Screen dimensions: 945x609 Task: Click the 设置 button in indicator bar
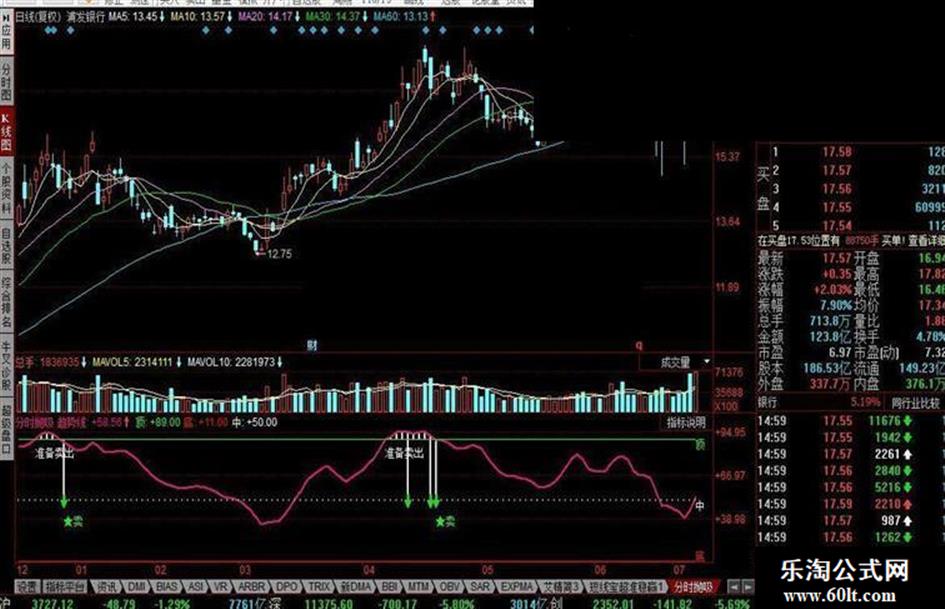coord(27,587)
